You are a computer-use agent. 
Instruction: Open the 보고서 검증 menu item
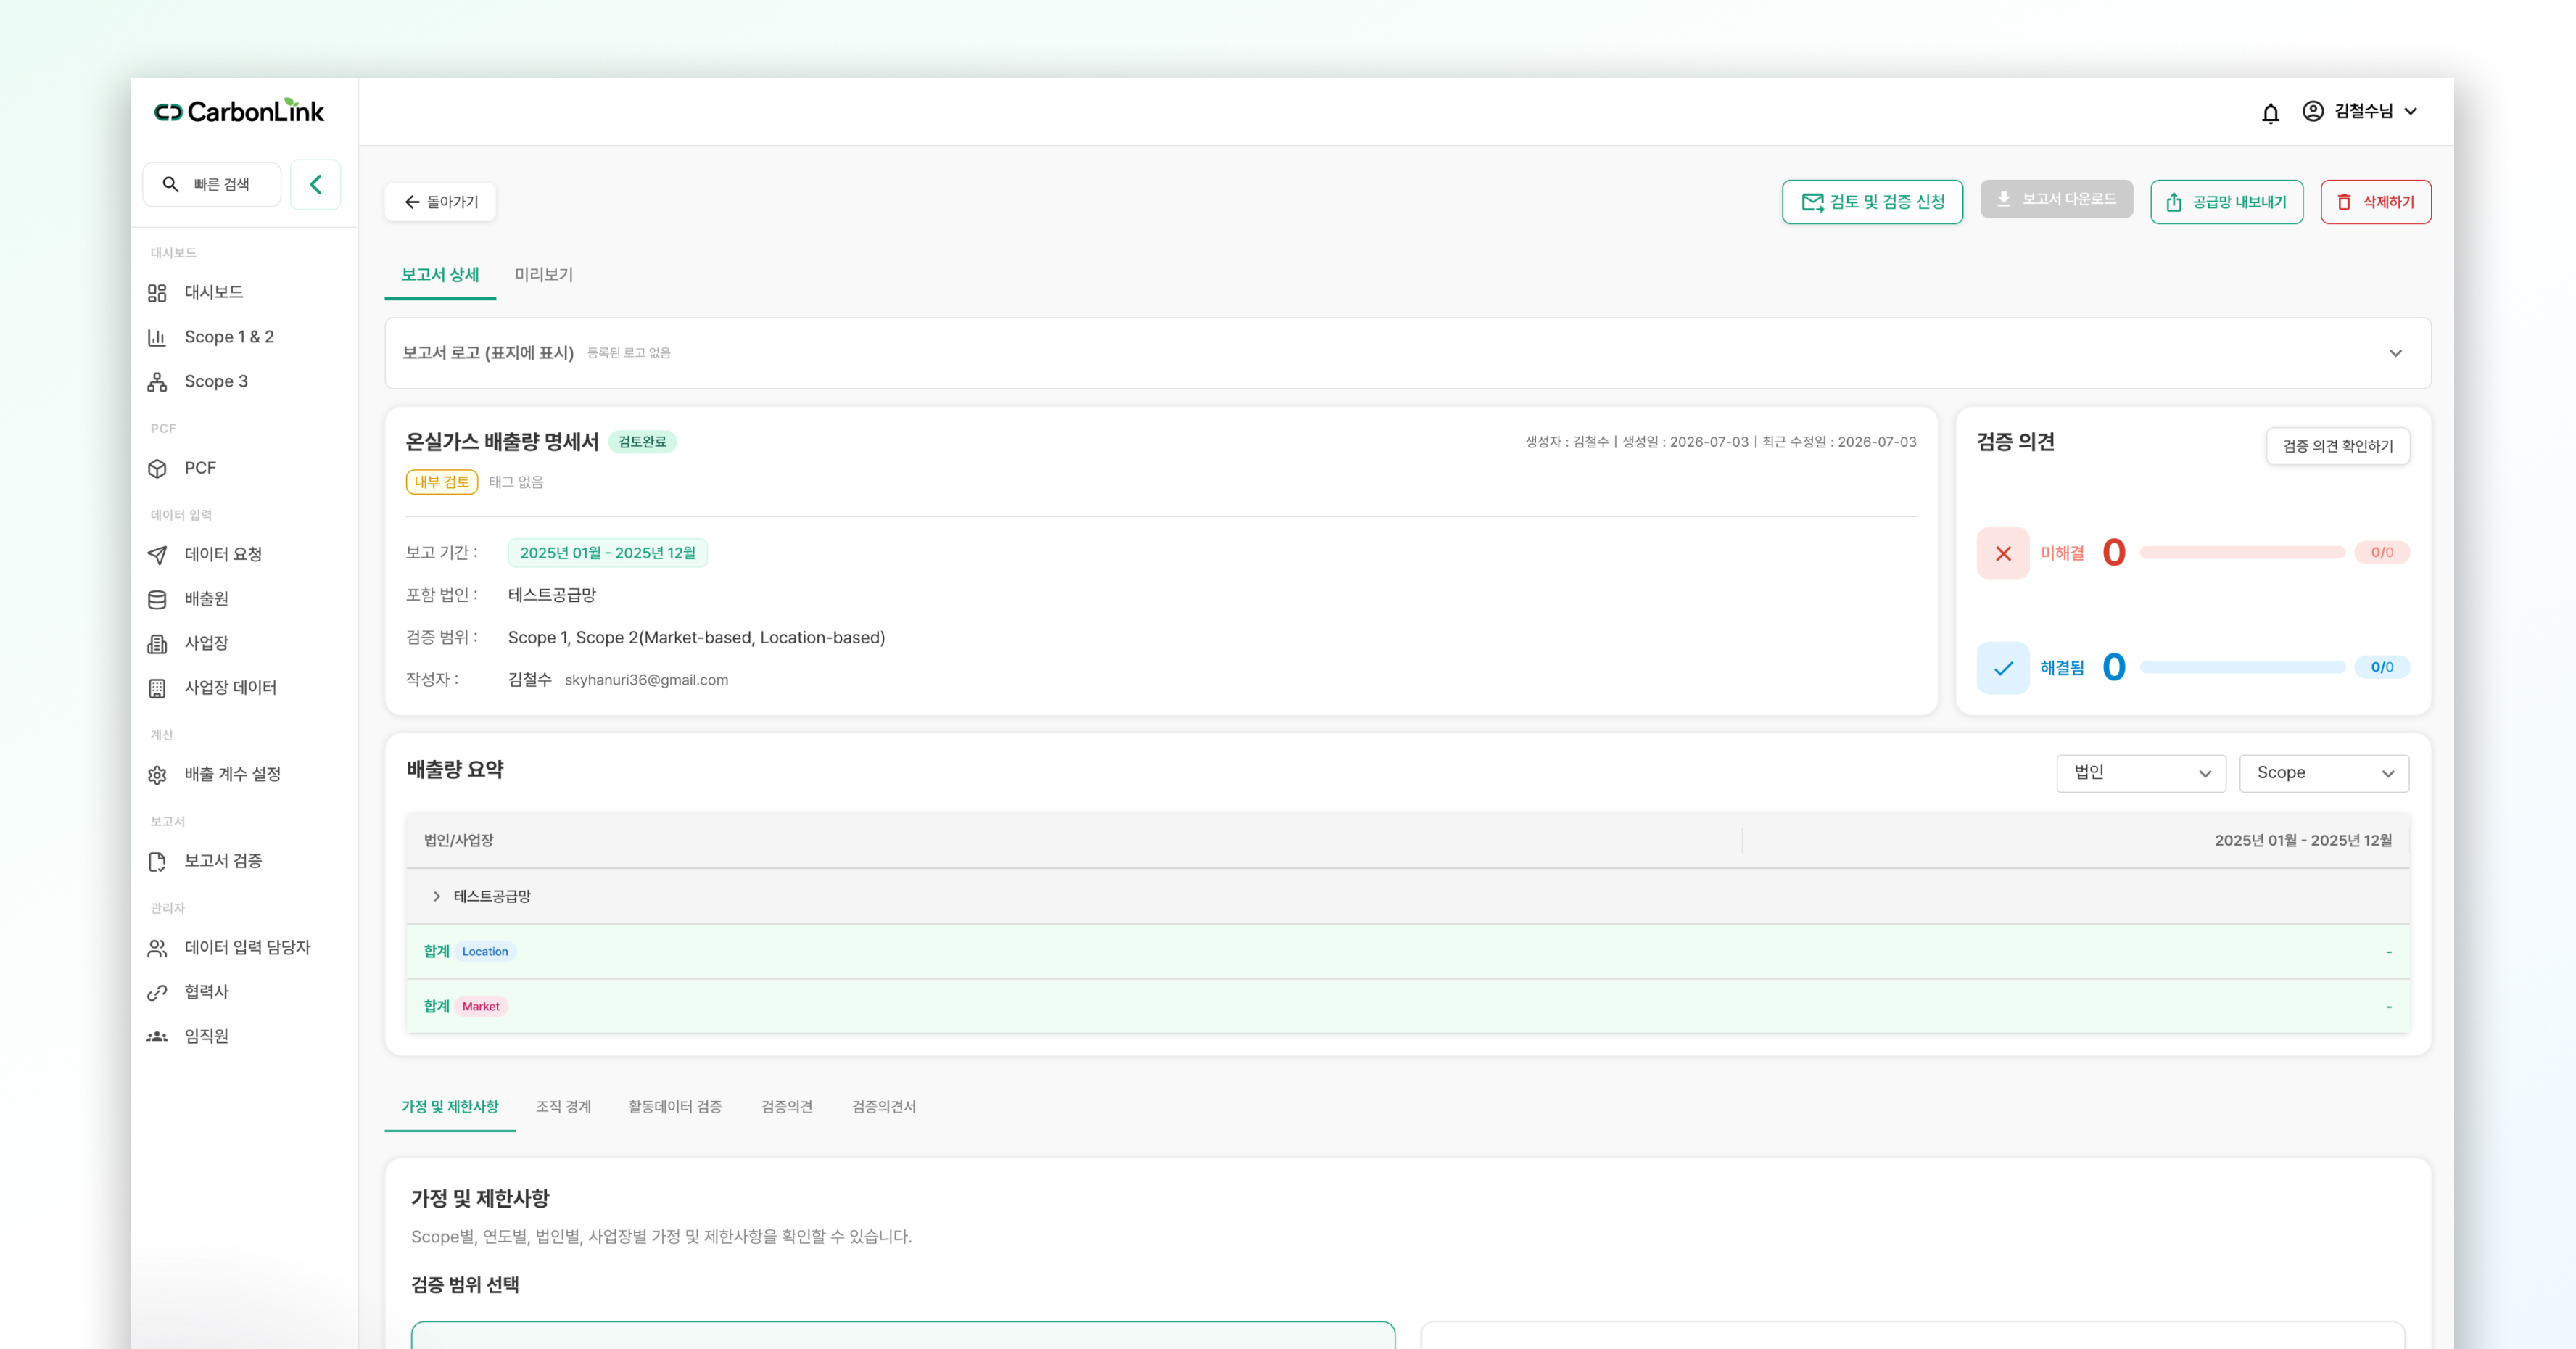point(222,861)
